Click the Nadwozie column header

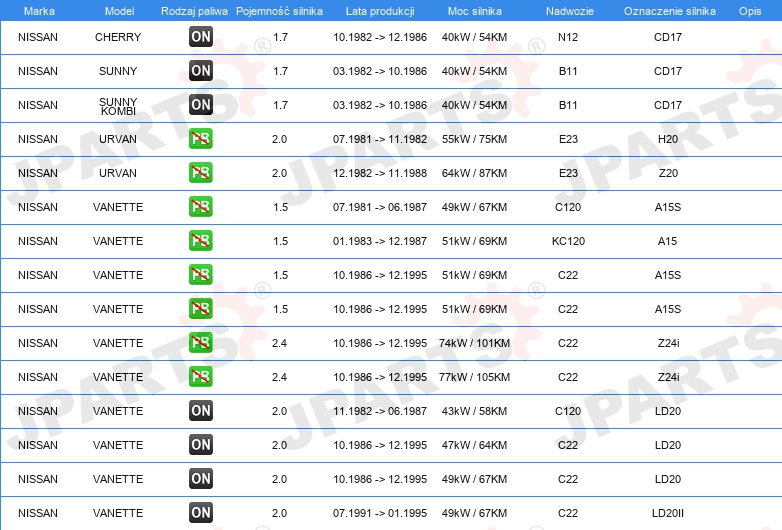pyautogui.click(x=570, y=11)
